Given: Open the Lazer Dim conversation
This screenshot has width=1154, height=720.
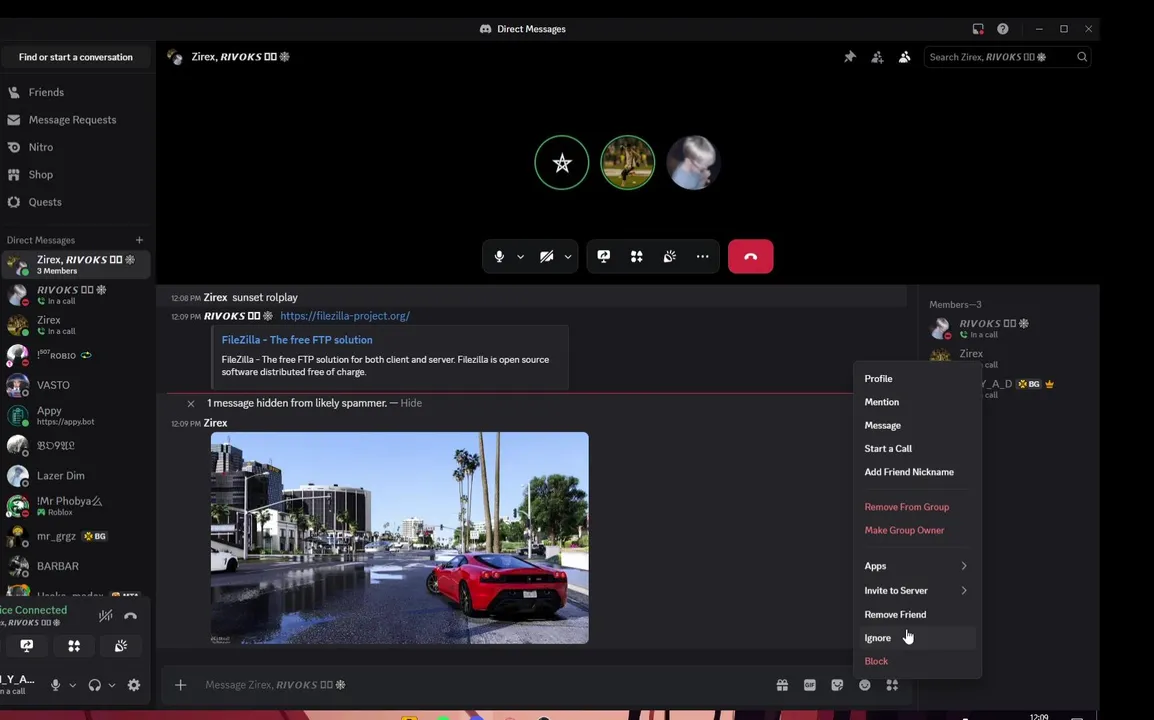Looking at the screenshot, I should [x=76, y=476].
